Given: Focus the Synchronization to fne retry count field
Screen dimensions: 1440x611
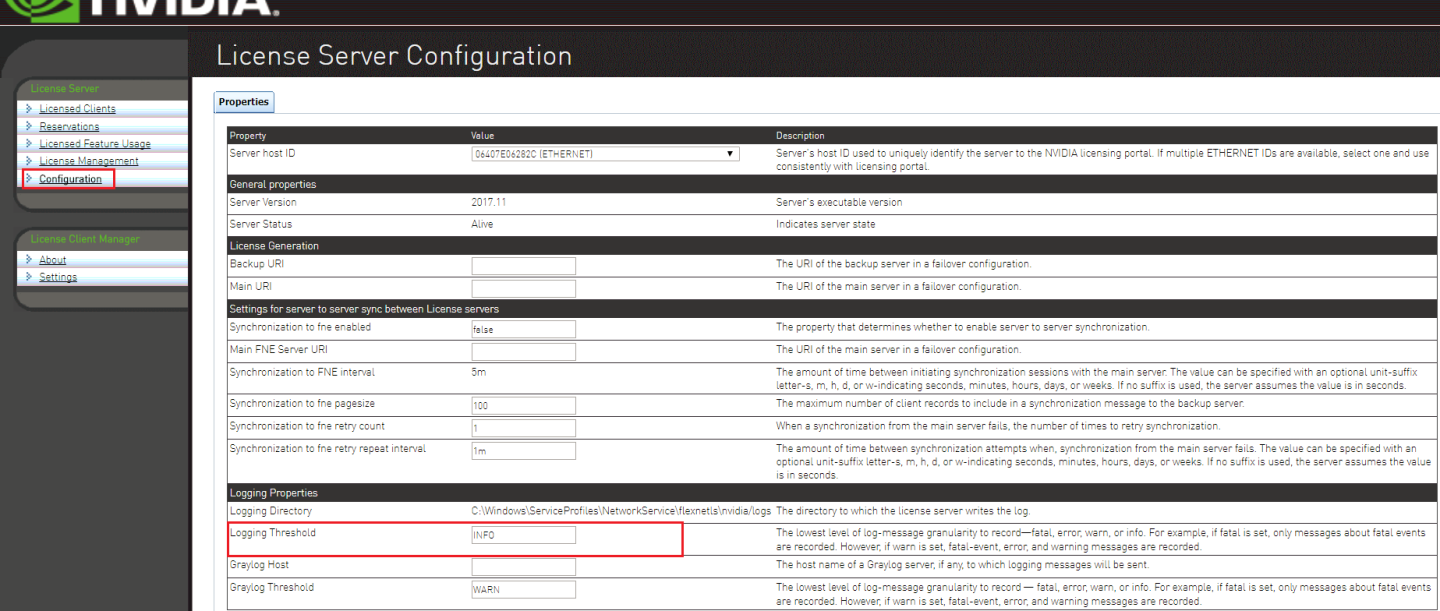Looking at the screenshot, I should [x=523, y=428].
